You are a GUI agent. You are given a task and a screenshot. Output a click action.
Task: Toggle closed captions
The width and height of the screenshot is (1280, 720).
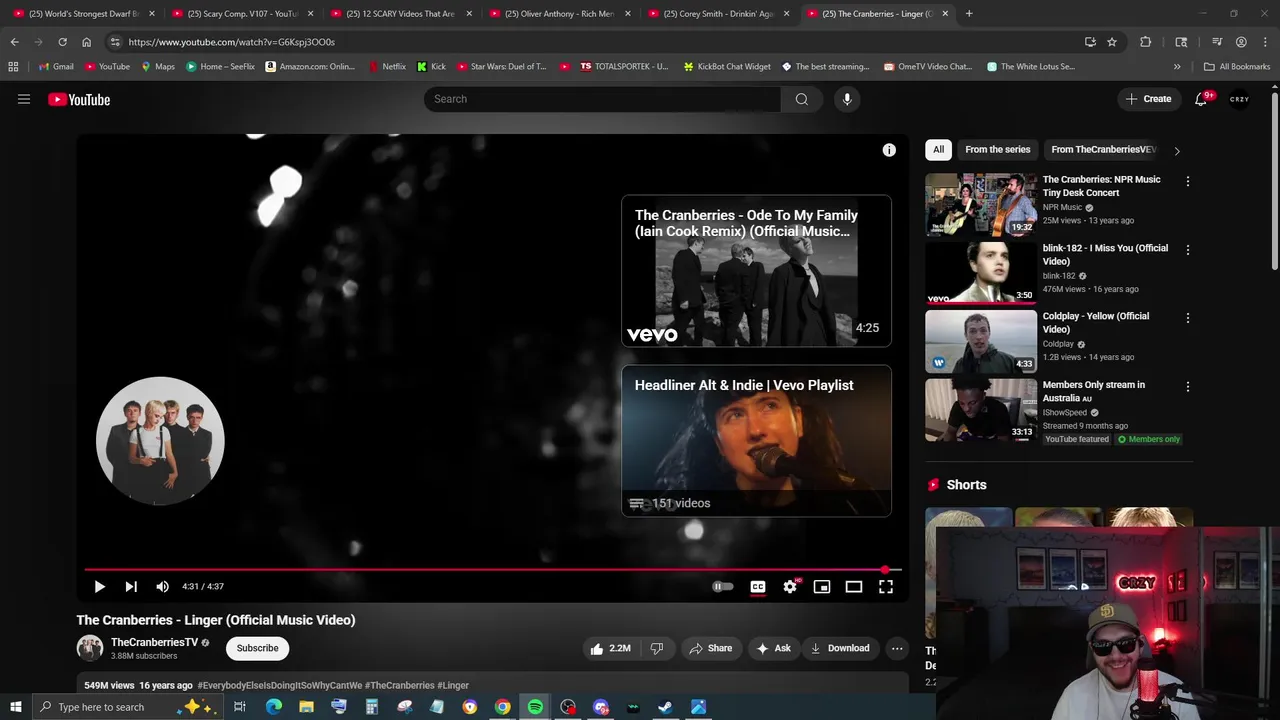[758, 587]
